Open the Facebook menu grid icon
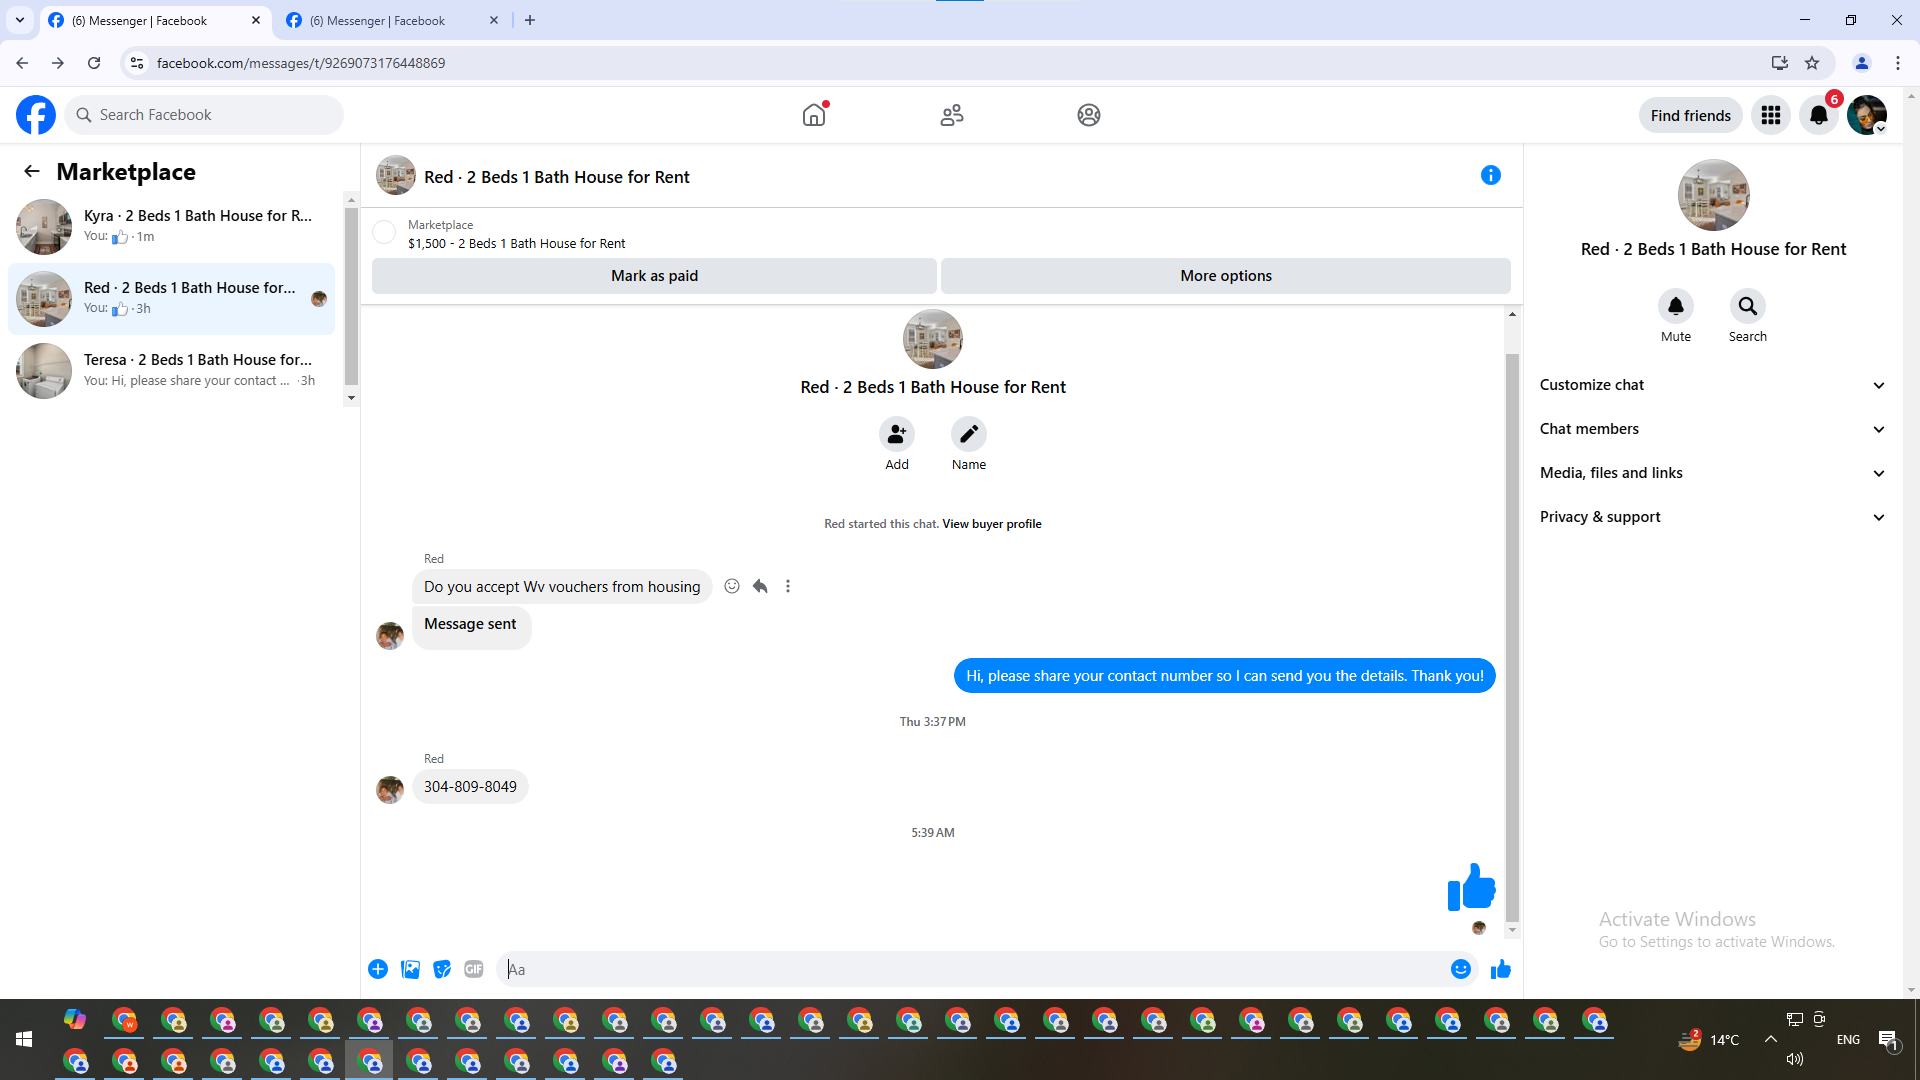The height and width of the screenshot is (1080, 1920). tap(1771, 115)
